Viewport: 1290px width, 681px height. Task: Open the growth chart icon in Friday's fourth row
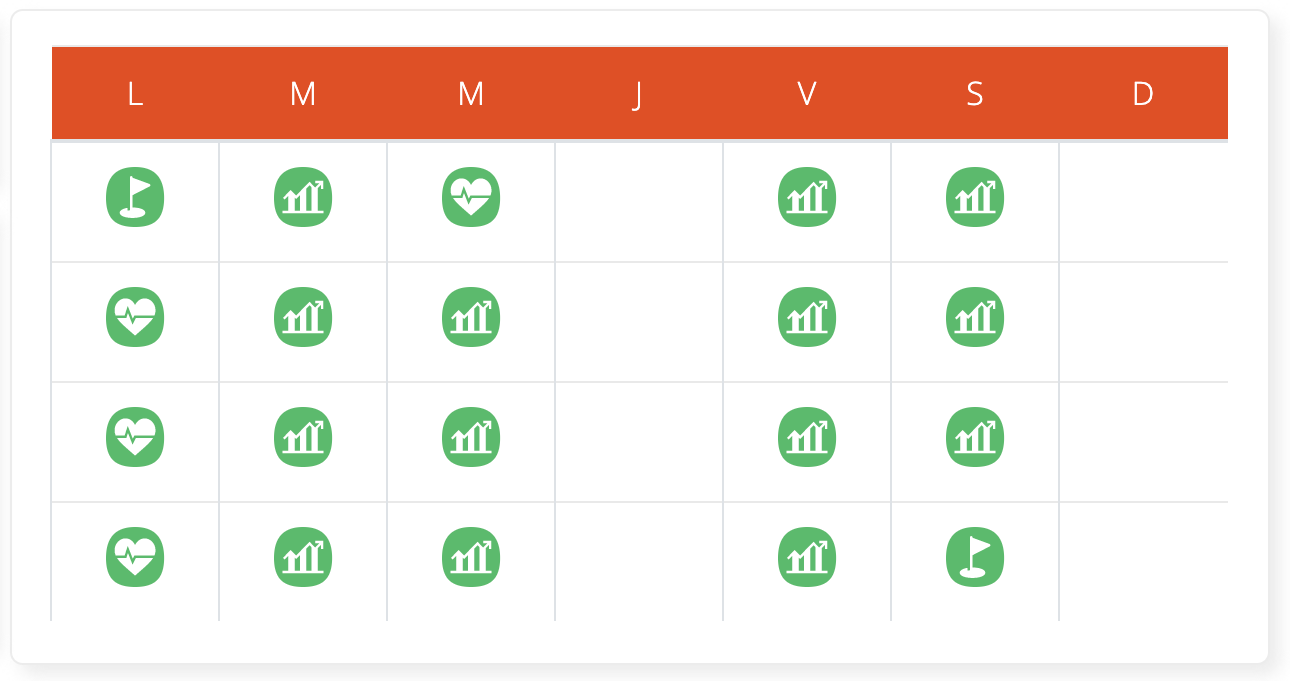click(807, 557)
